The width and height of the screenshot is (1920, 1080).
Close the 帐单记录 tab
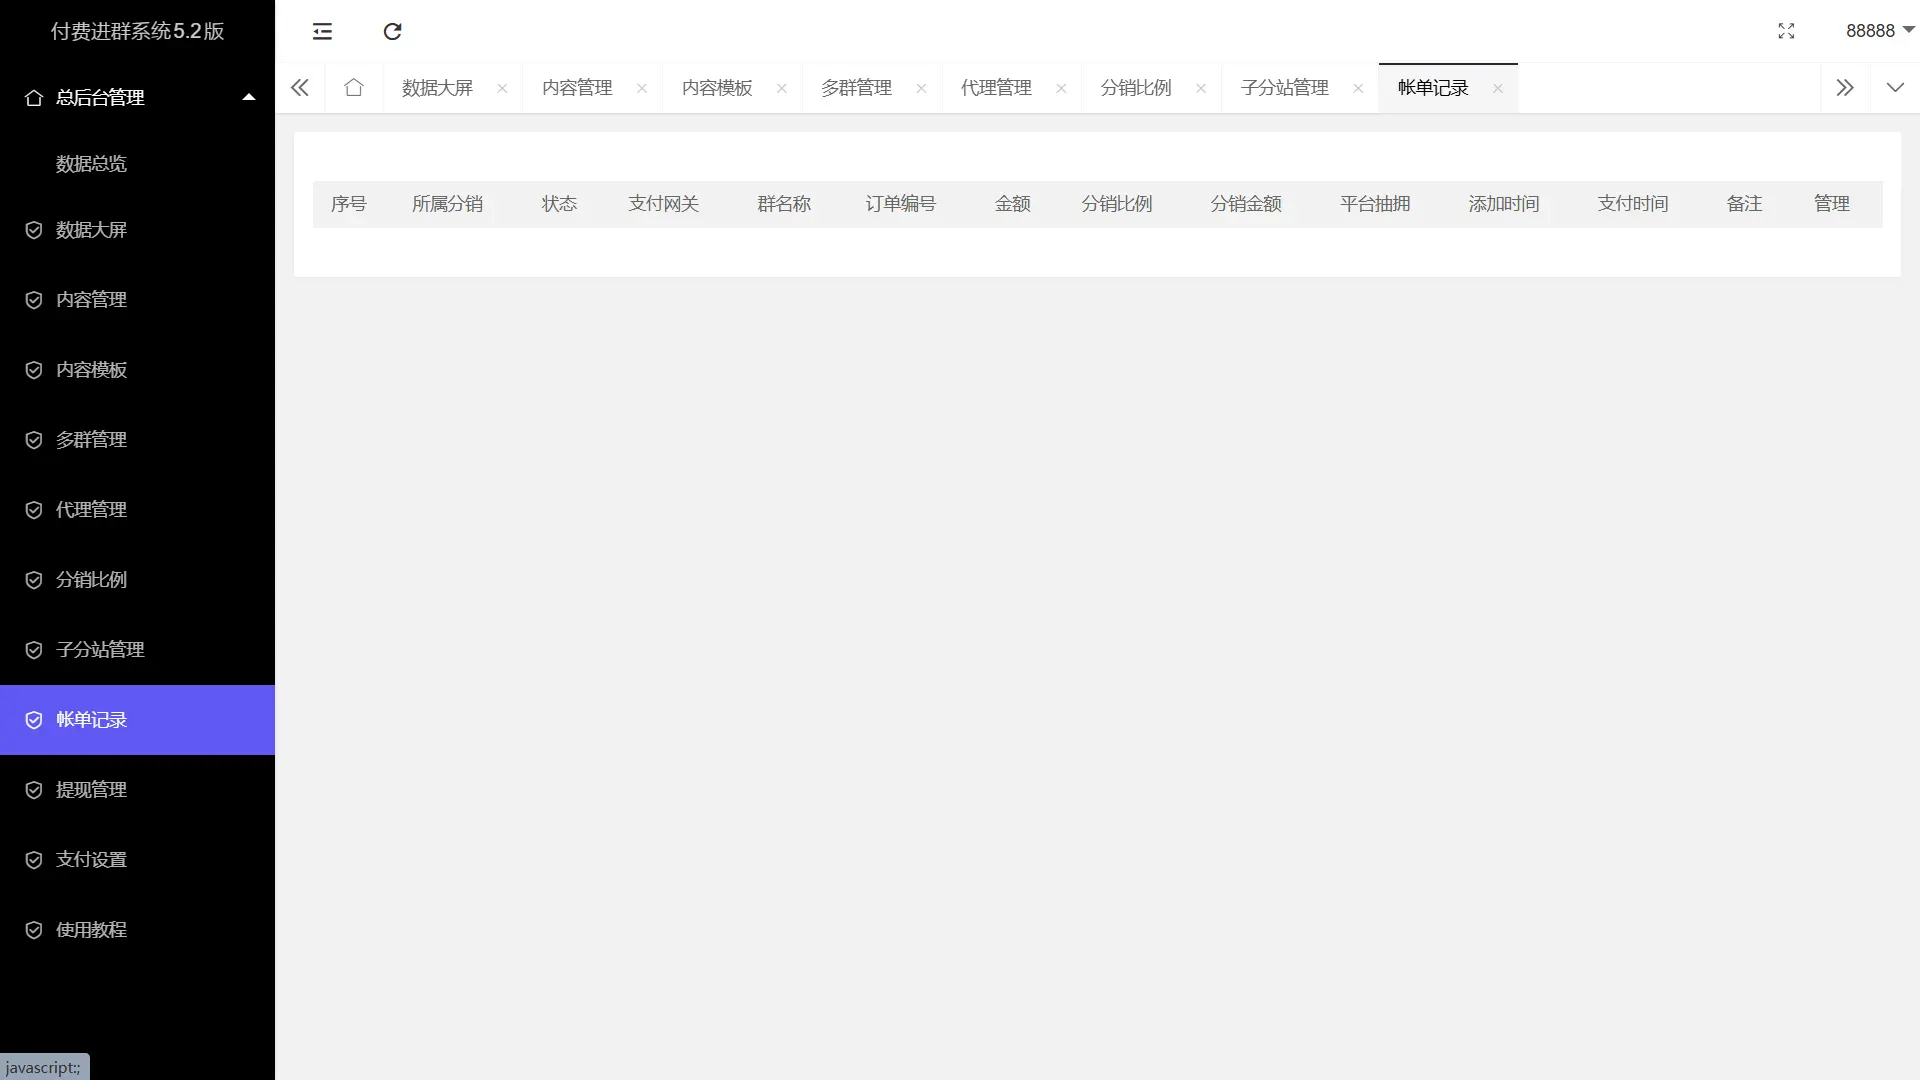(1498, 88)
